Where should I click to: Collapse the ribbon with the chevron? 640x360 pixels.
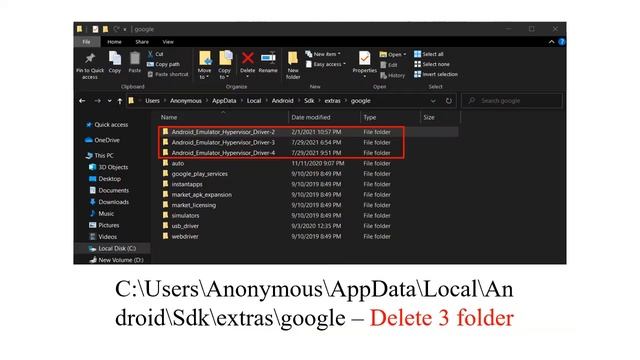(x=551, y=42)
